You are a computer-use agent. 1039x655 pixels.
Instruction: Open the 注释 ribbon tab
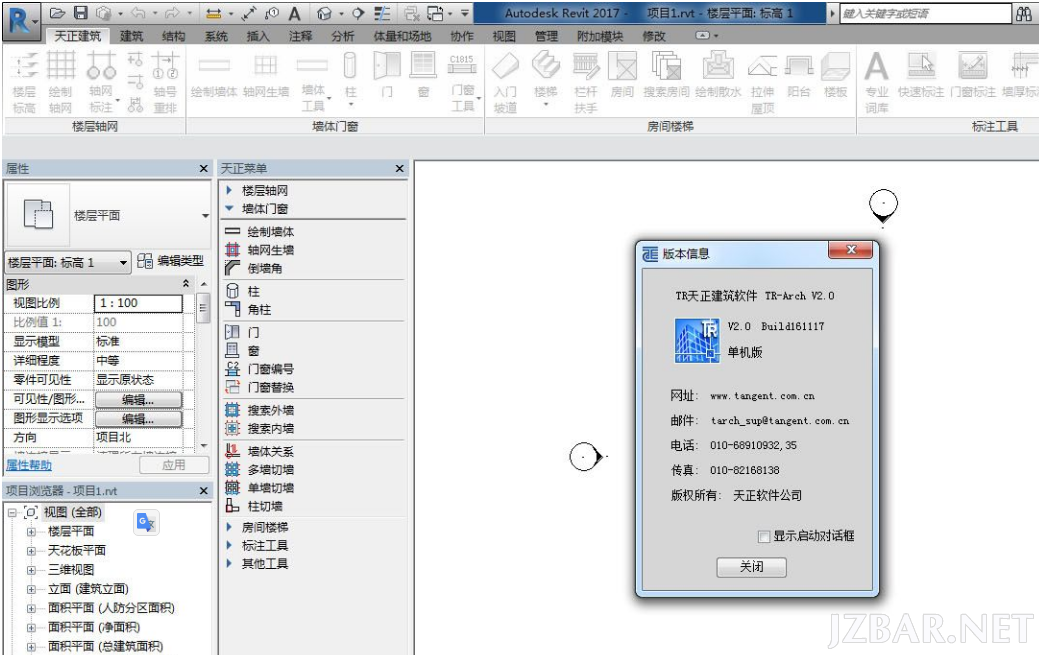tap(300, 36)
